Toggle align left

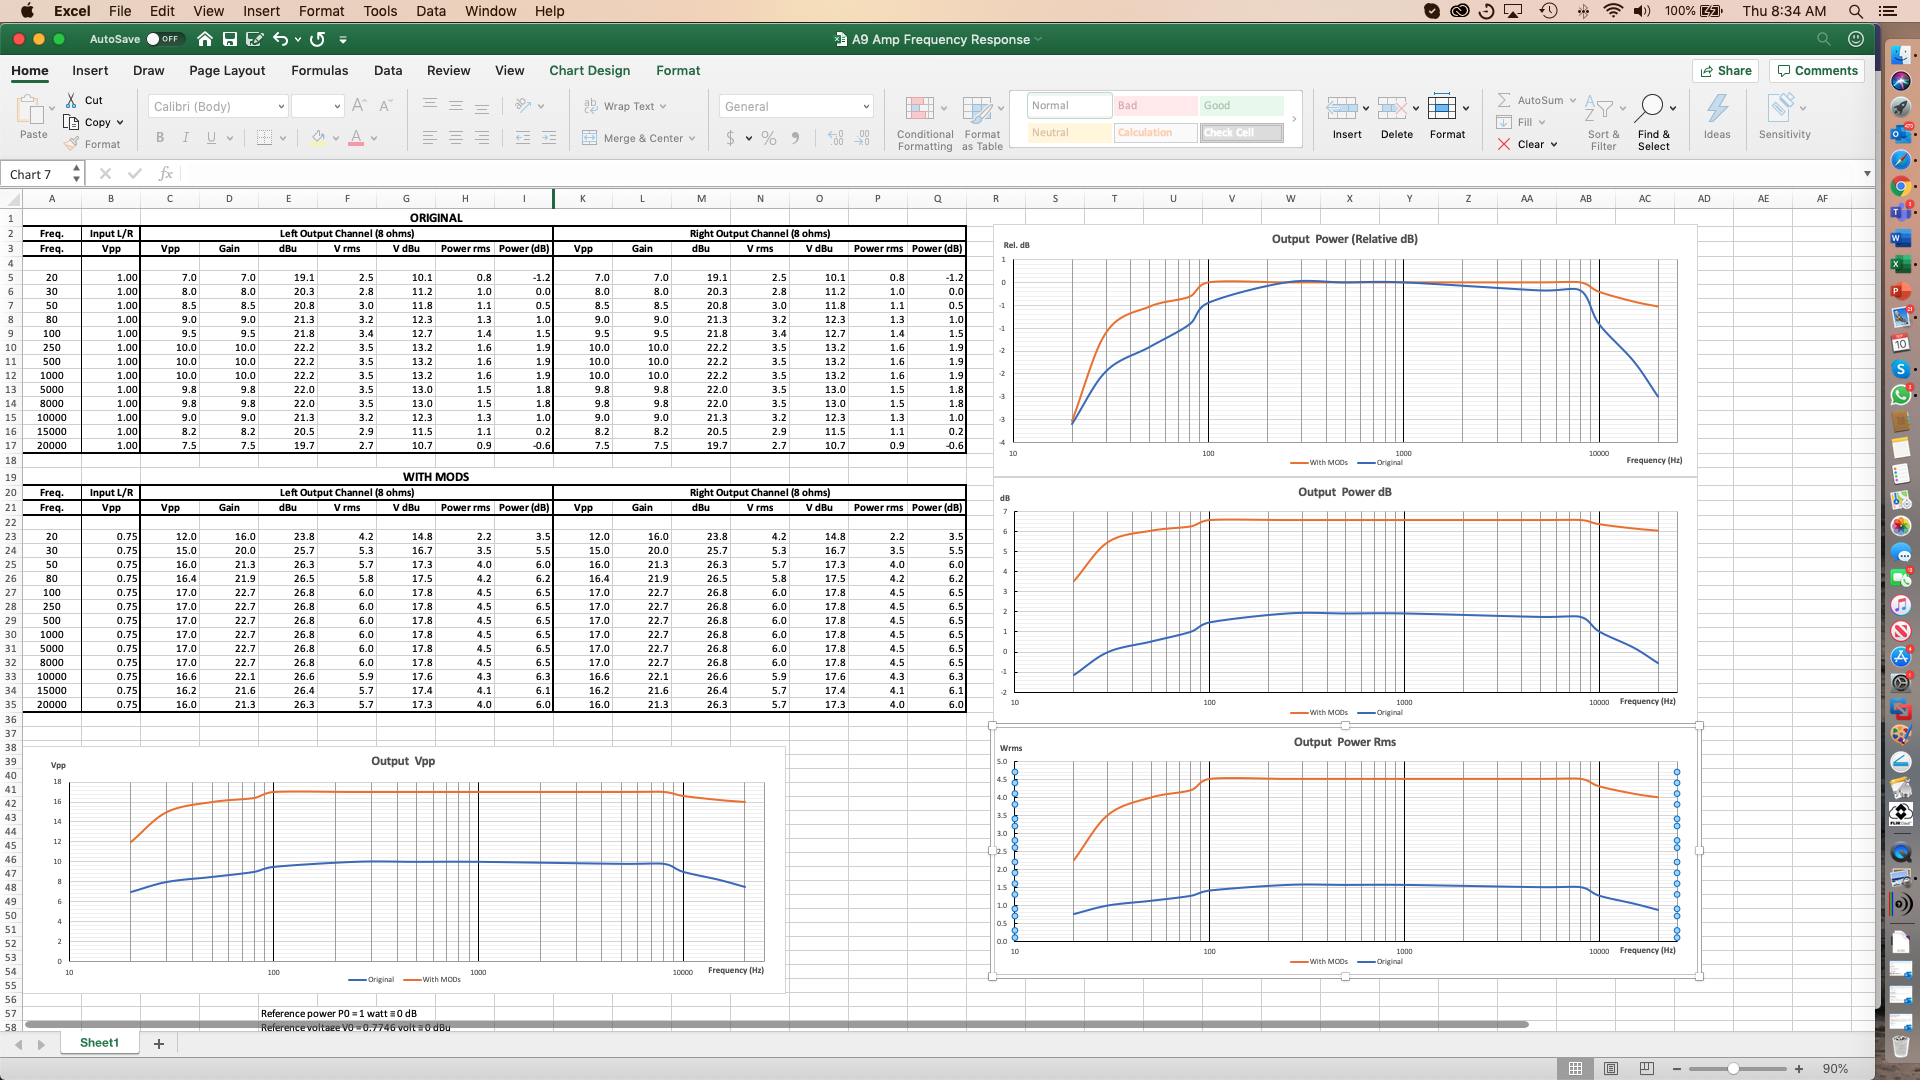coord(430,138)
